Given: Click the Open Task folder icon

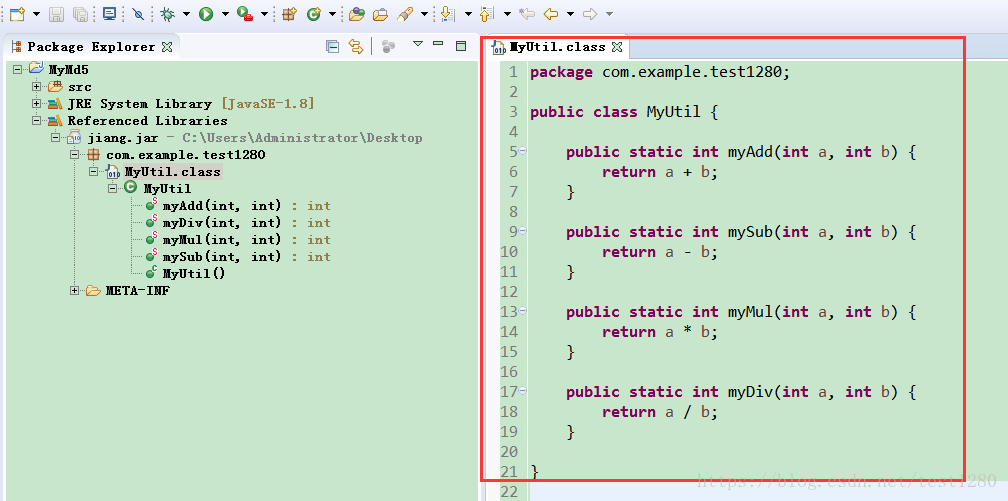Looking at the screenshot, I should click(381, 14).
